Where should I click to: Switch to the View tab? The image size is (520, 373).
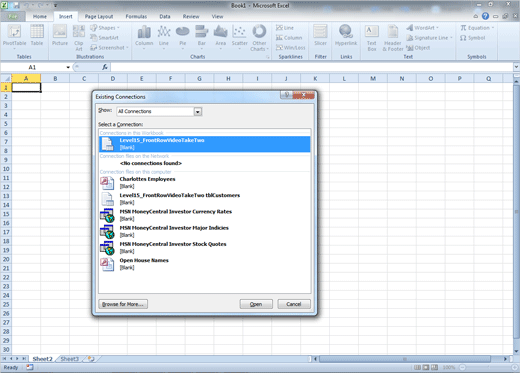click(217, 16)
